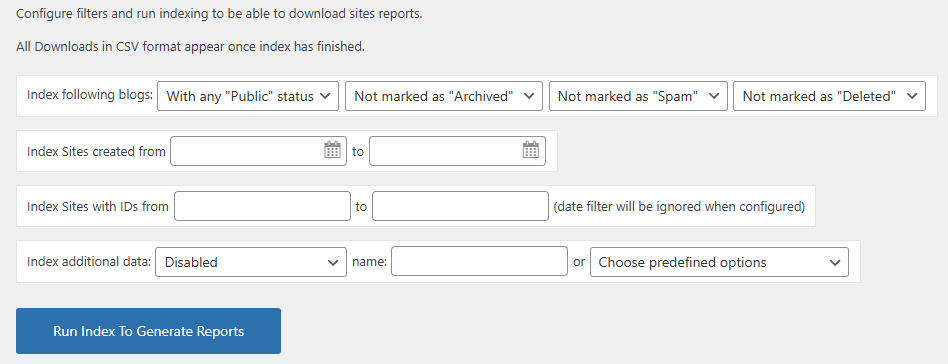Click Run Index To Generate Reports button
The width and height of the screenshot is (948, 364).
148,331
